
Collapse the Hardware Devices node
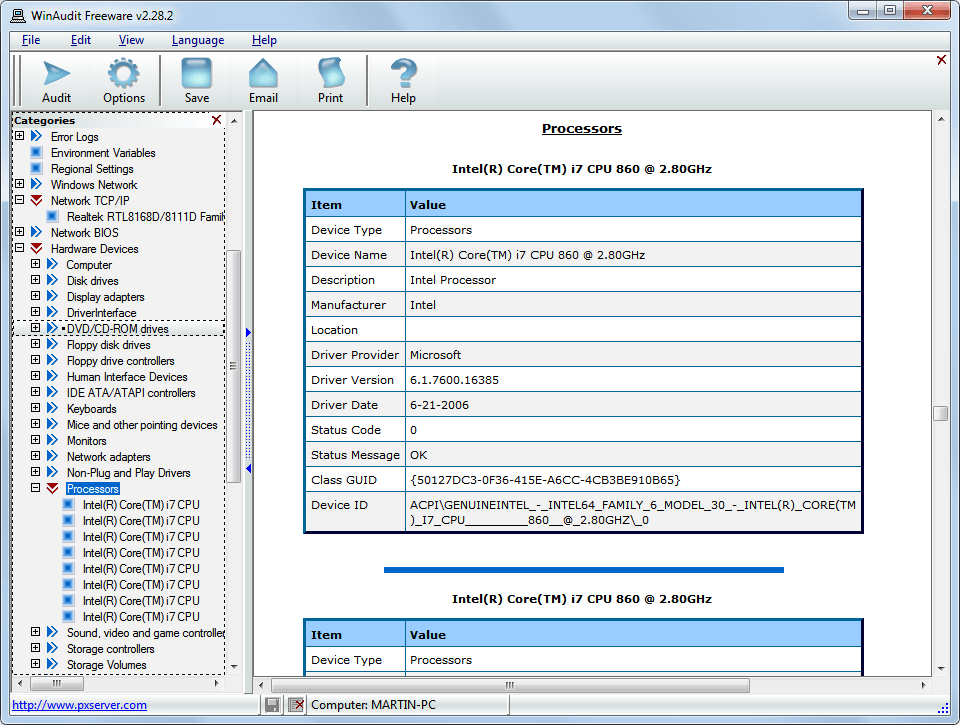click(x=20, y=248)
